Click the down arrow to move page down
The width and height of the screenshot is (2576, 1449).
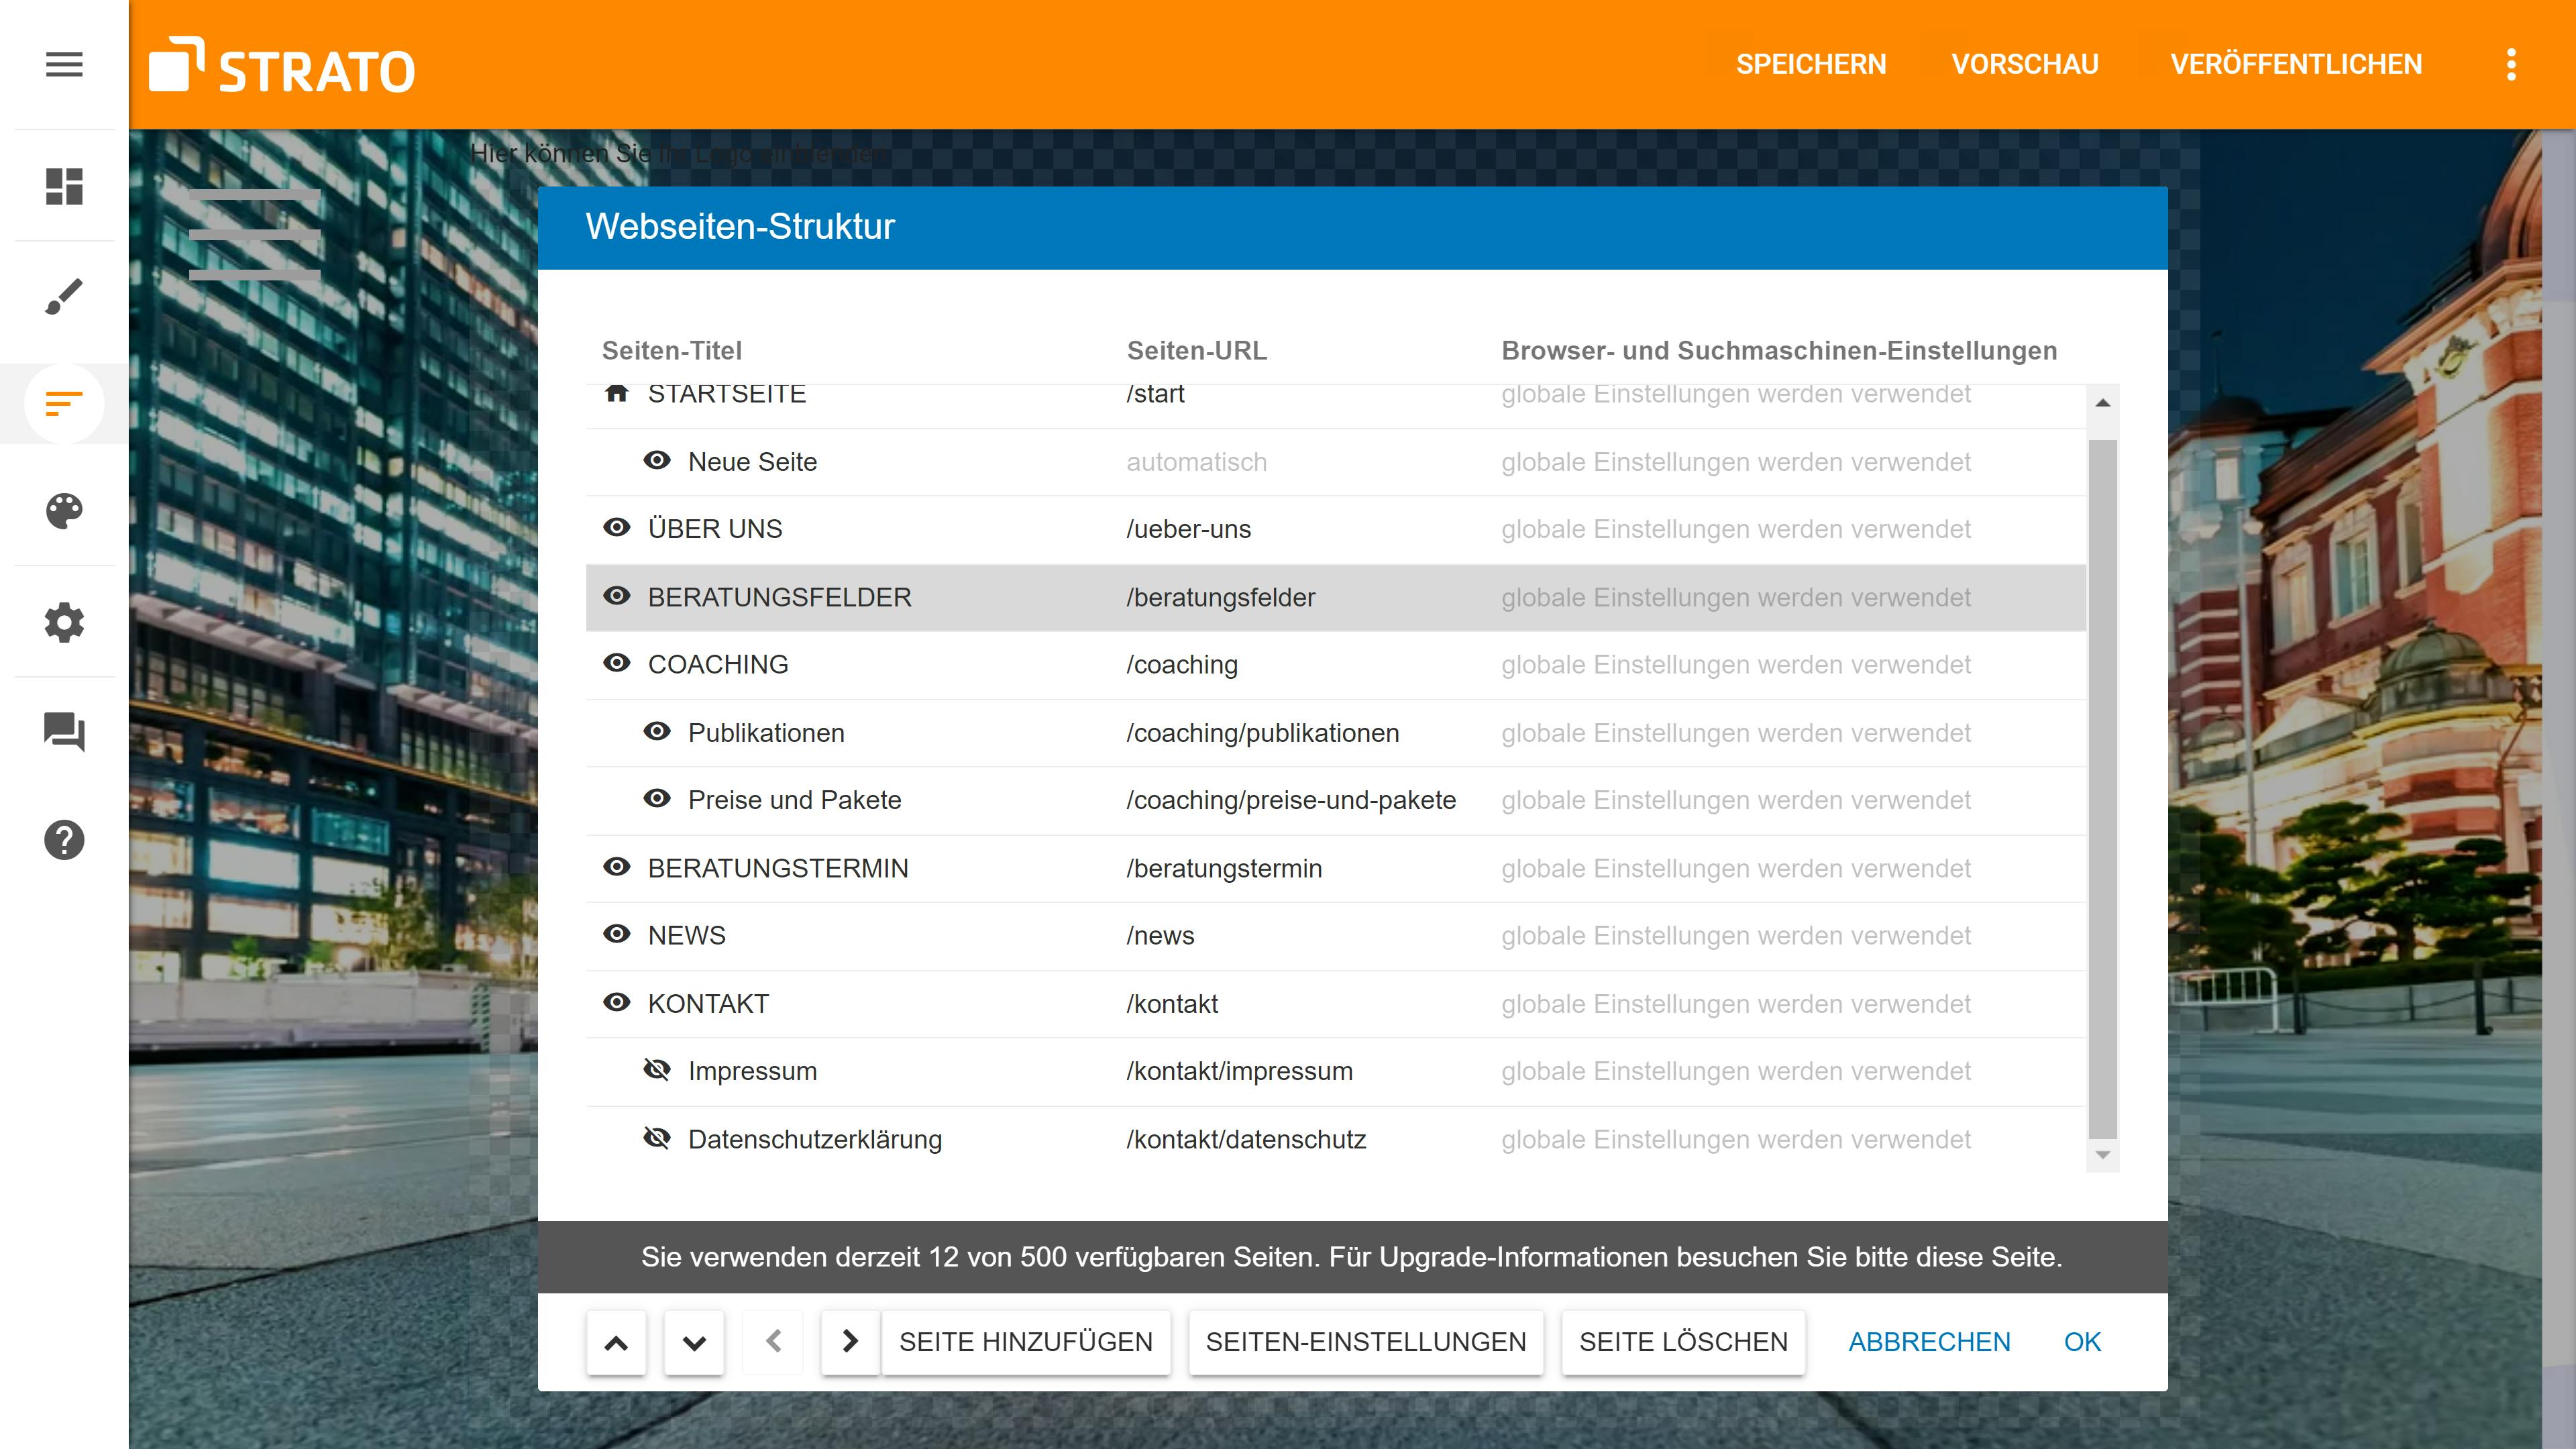[694, 1342]
